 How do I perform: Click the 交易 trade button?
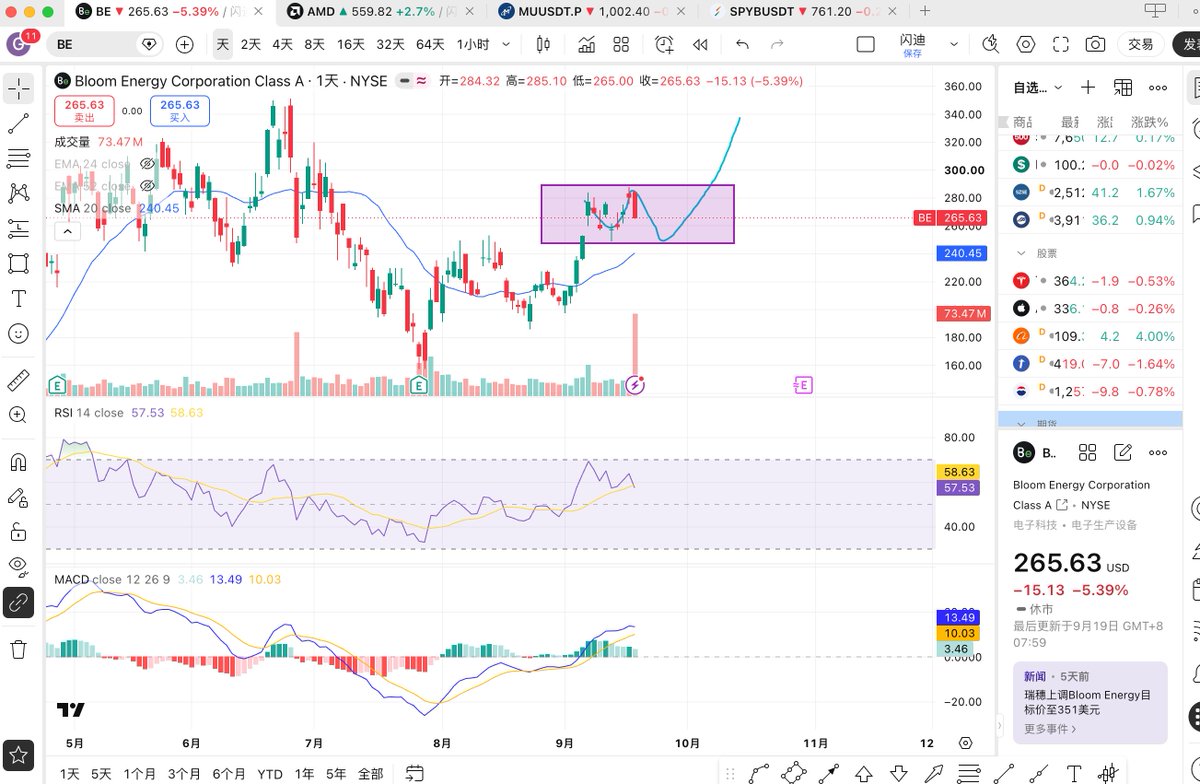(1141, 45)
